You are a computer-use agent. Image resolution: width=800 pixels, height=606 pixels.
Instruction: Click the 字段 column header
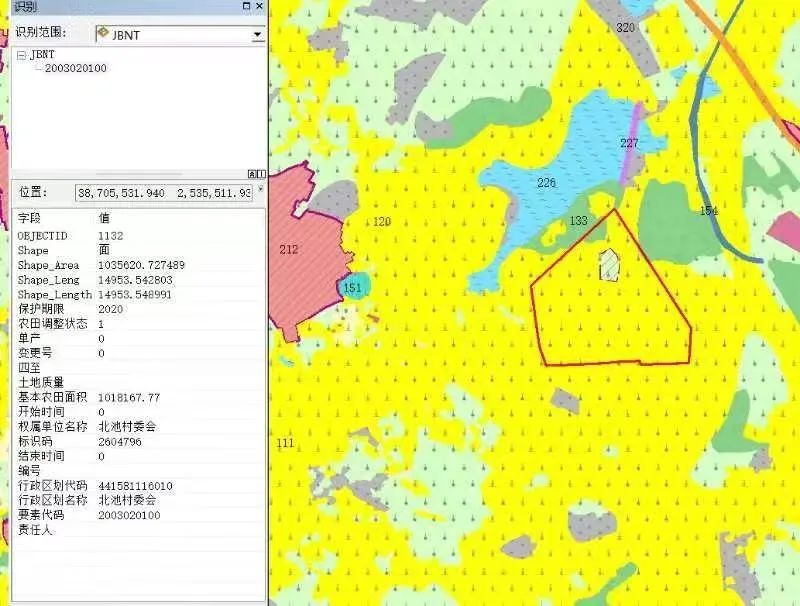pyautogui.click(x=30, y=217)
